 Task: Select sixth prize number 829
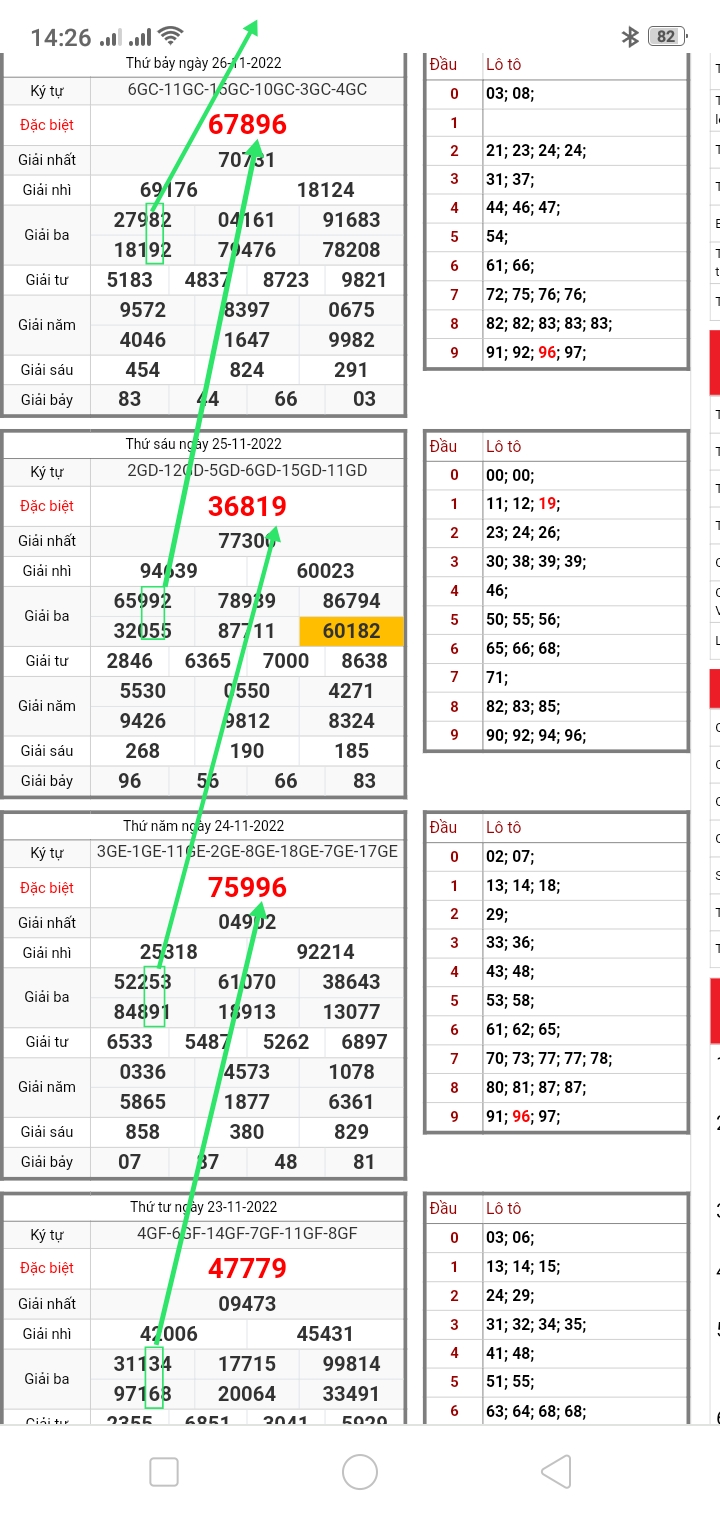[x=351, y=1132]
